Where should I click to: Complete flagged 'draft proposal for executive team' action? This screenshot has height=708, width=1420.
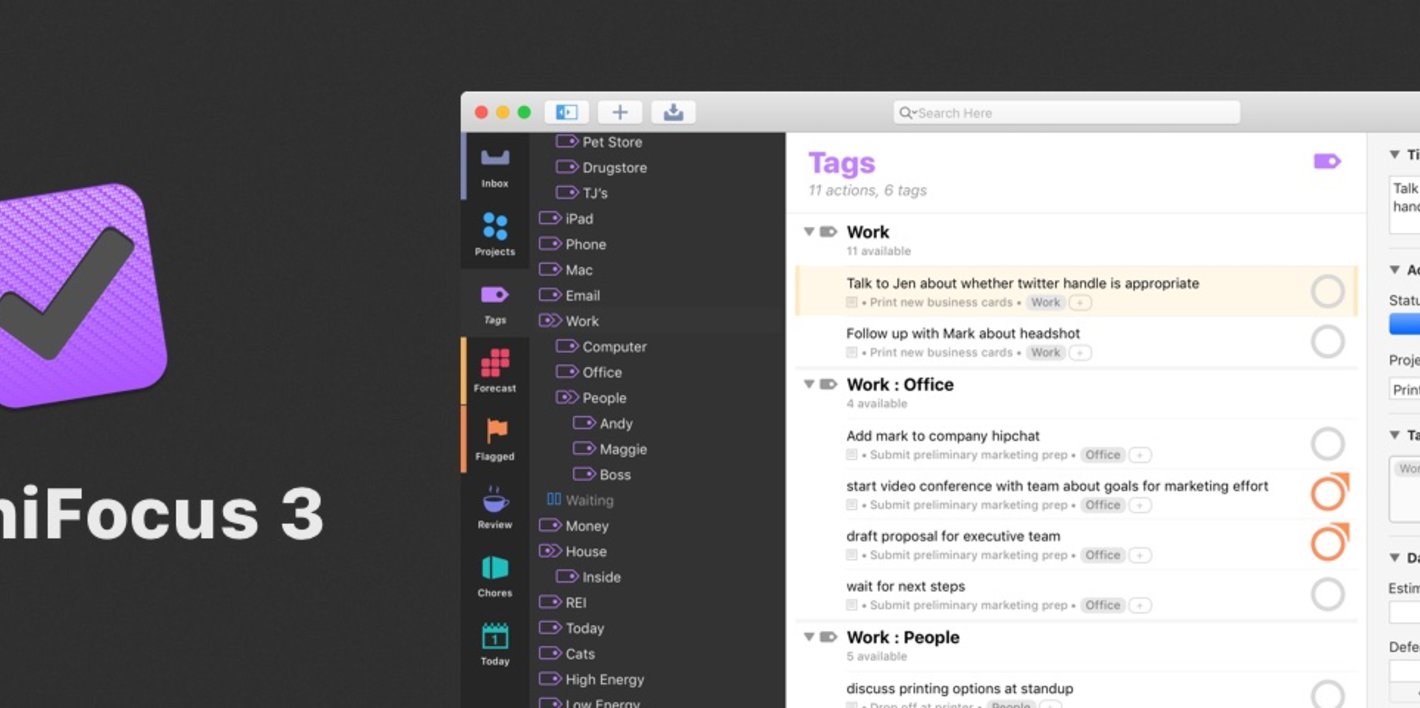coord(1329,543)
